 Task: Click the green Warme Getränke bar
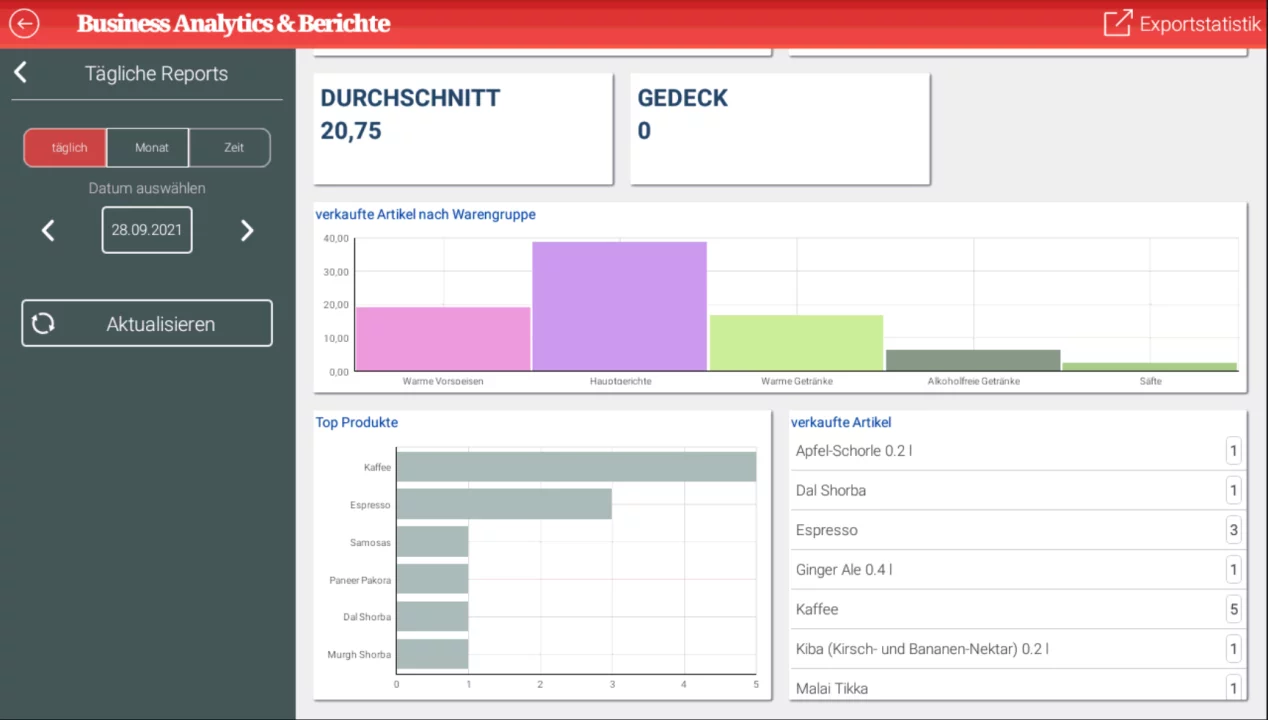[x=796, y=340]
